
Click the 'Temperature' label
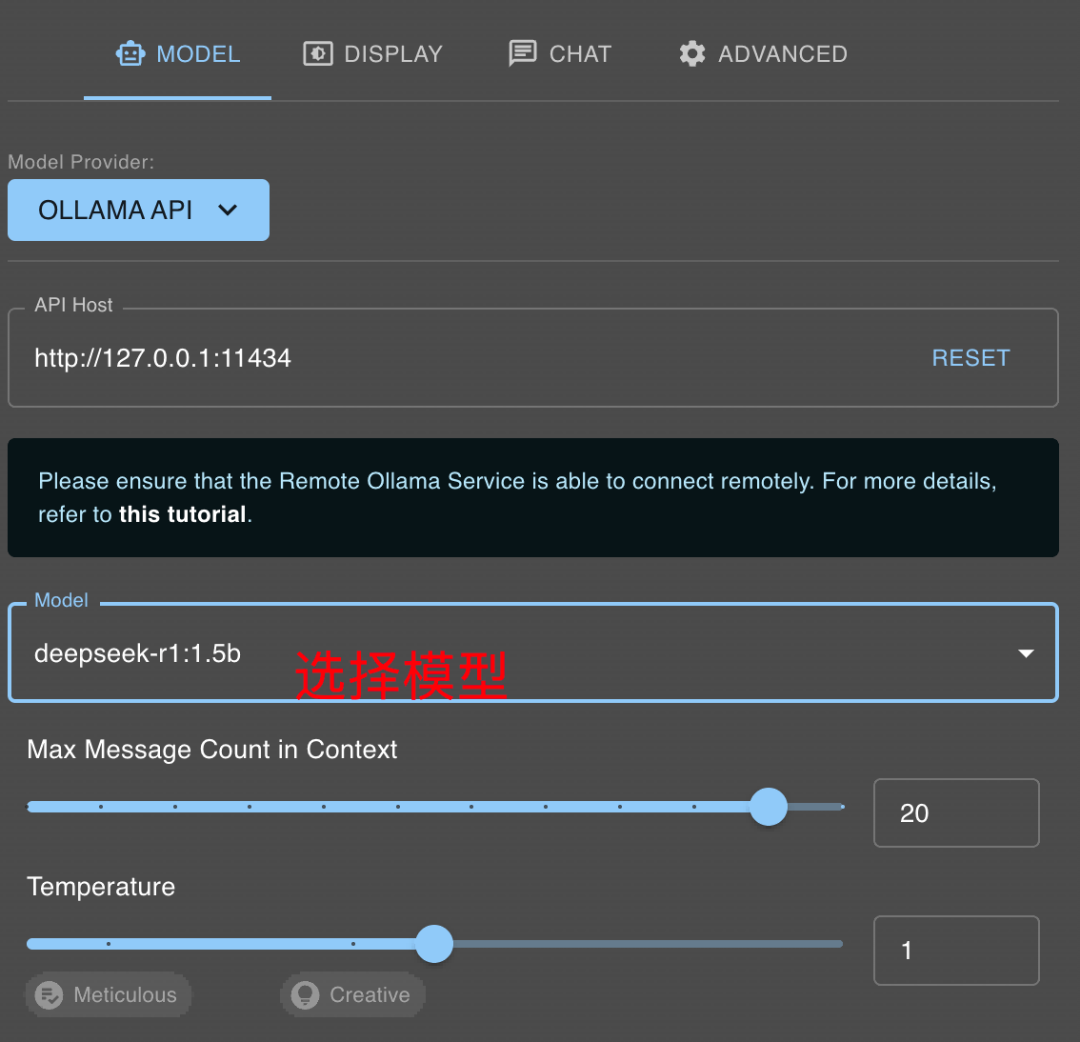coord(101,886)
